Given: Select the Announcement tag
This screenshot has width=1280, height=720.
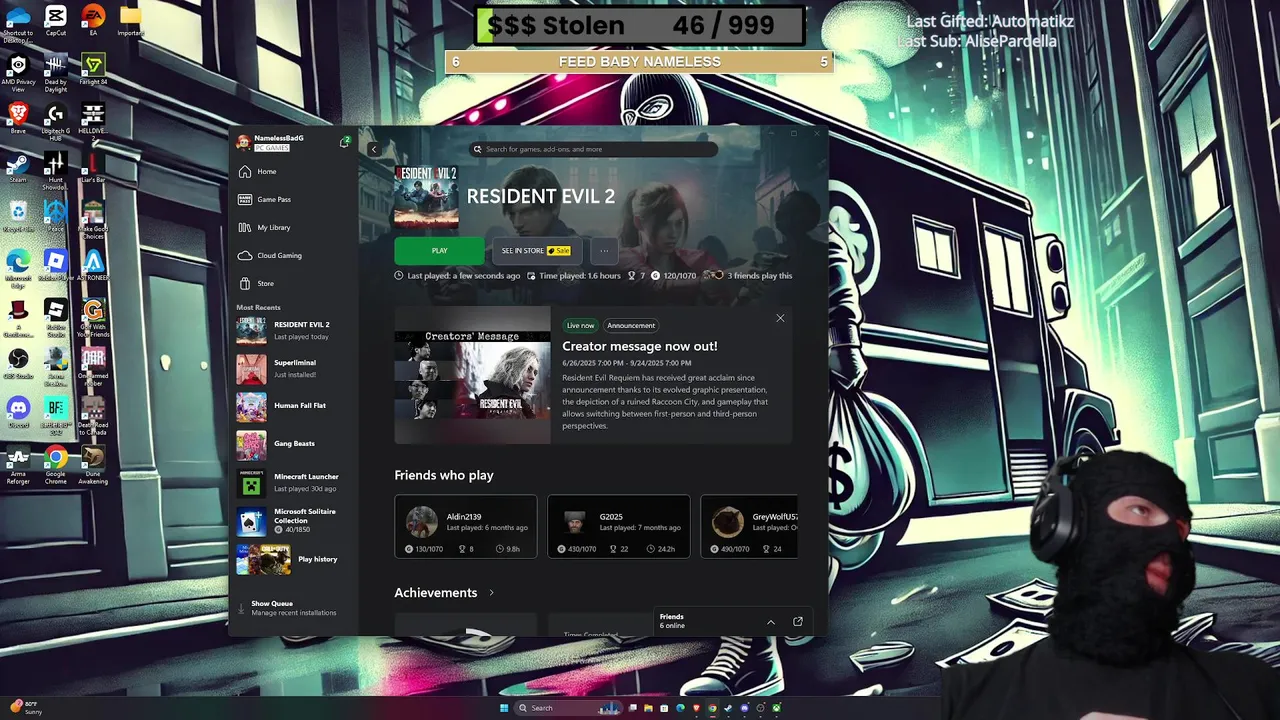Looking at the screenshot, I should pos(631,325).
